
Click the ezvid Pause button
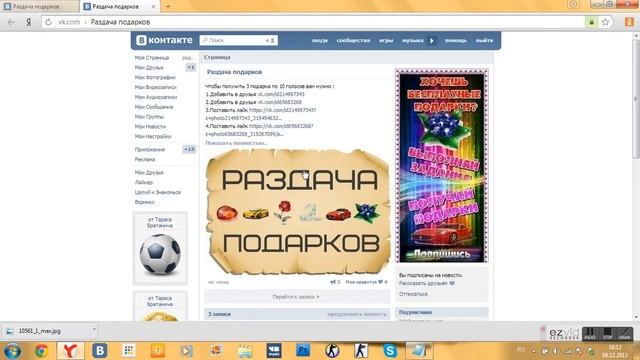coord(589,333)
